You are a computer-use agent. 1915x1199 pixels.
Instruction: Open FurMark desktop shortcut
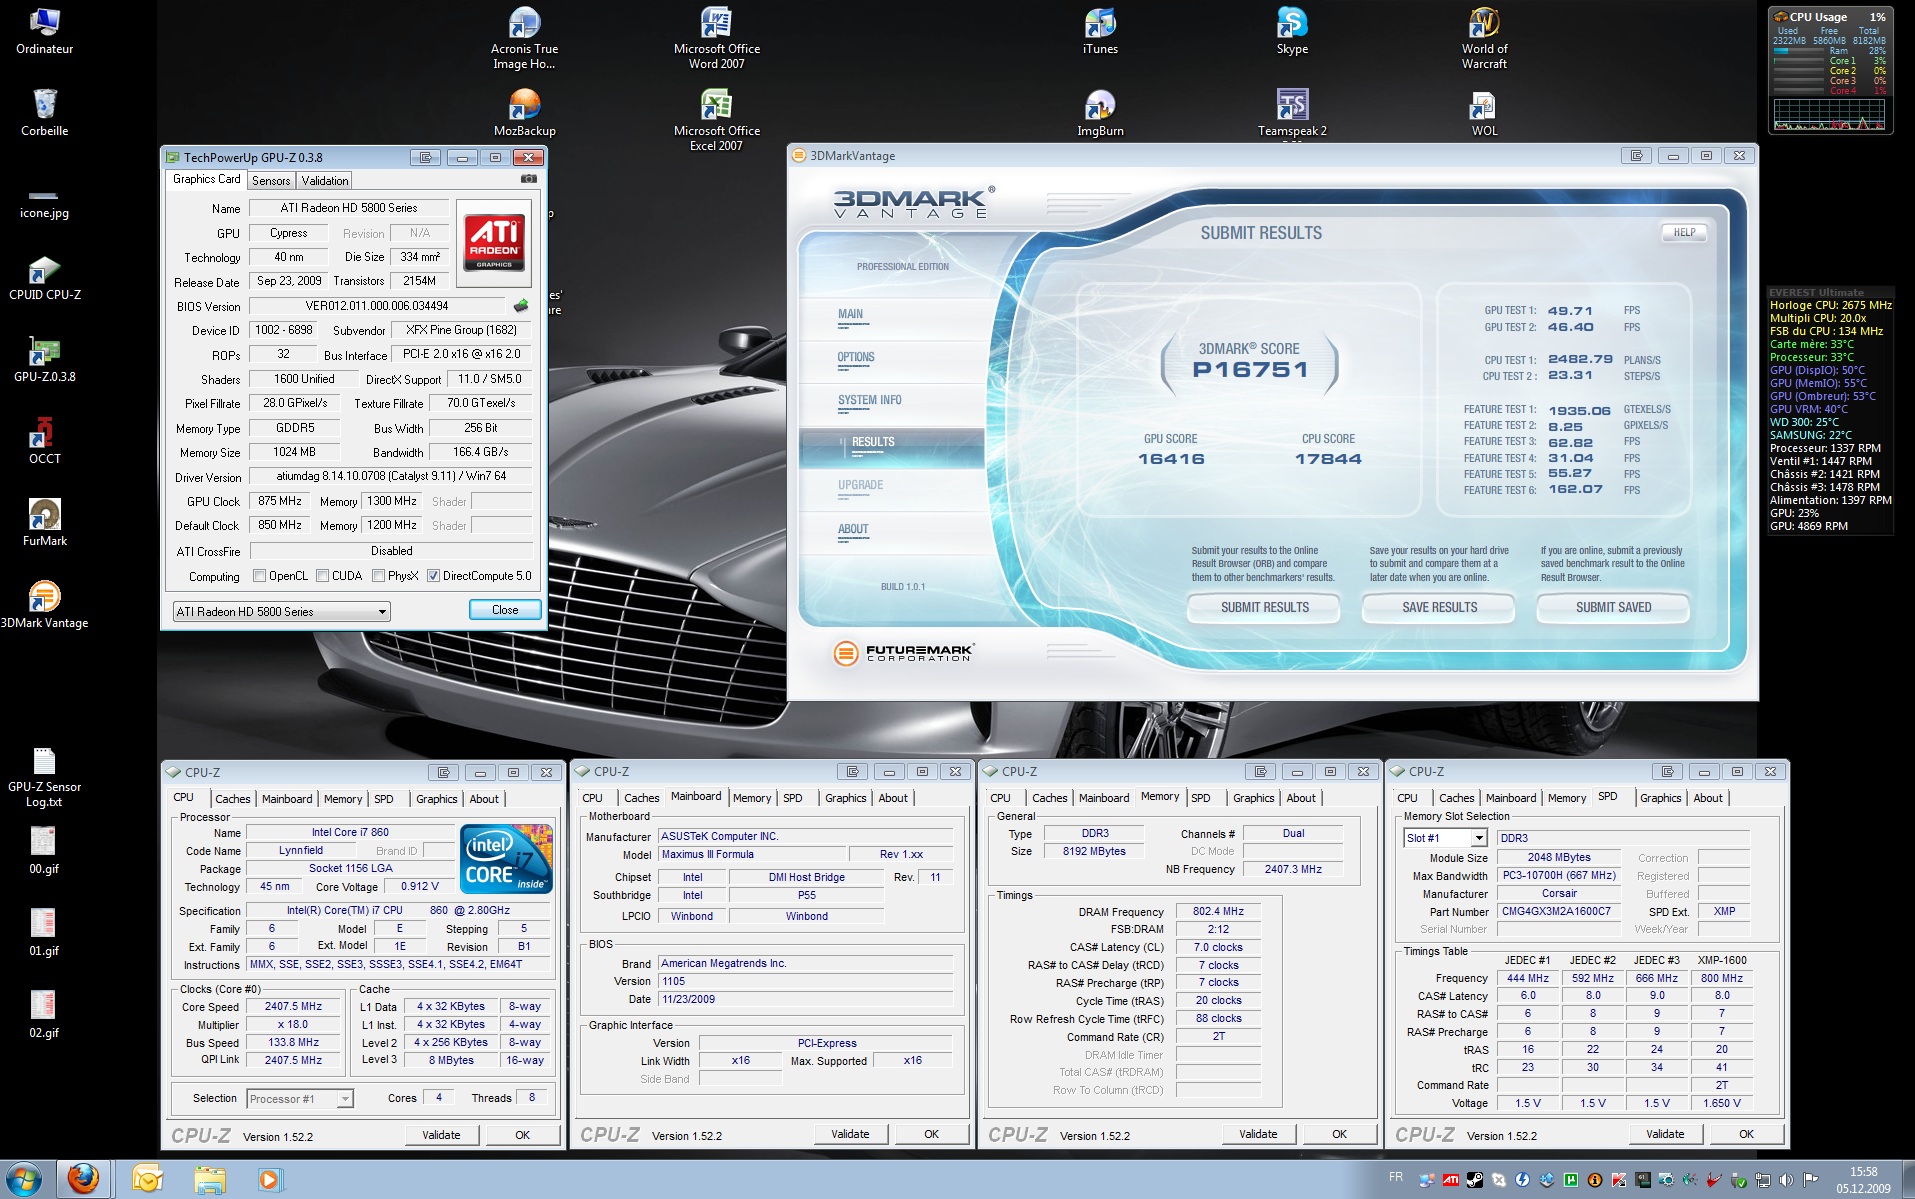click(x=45, y=516)
